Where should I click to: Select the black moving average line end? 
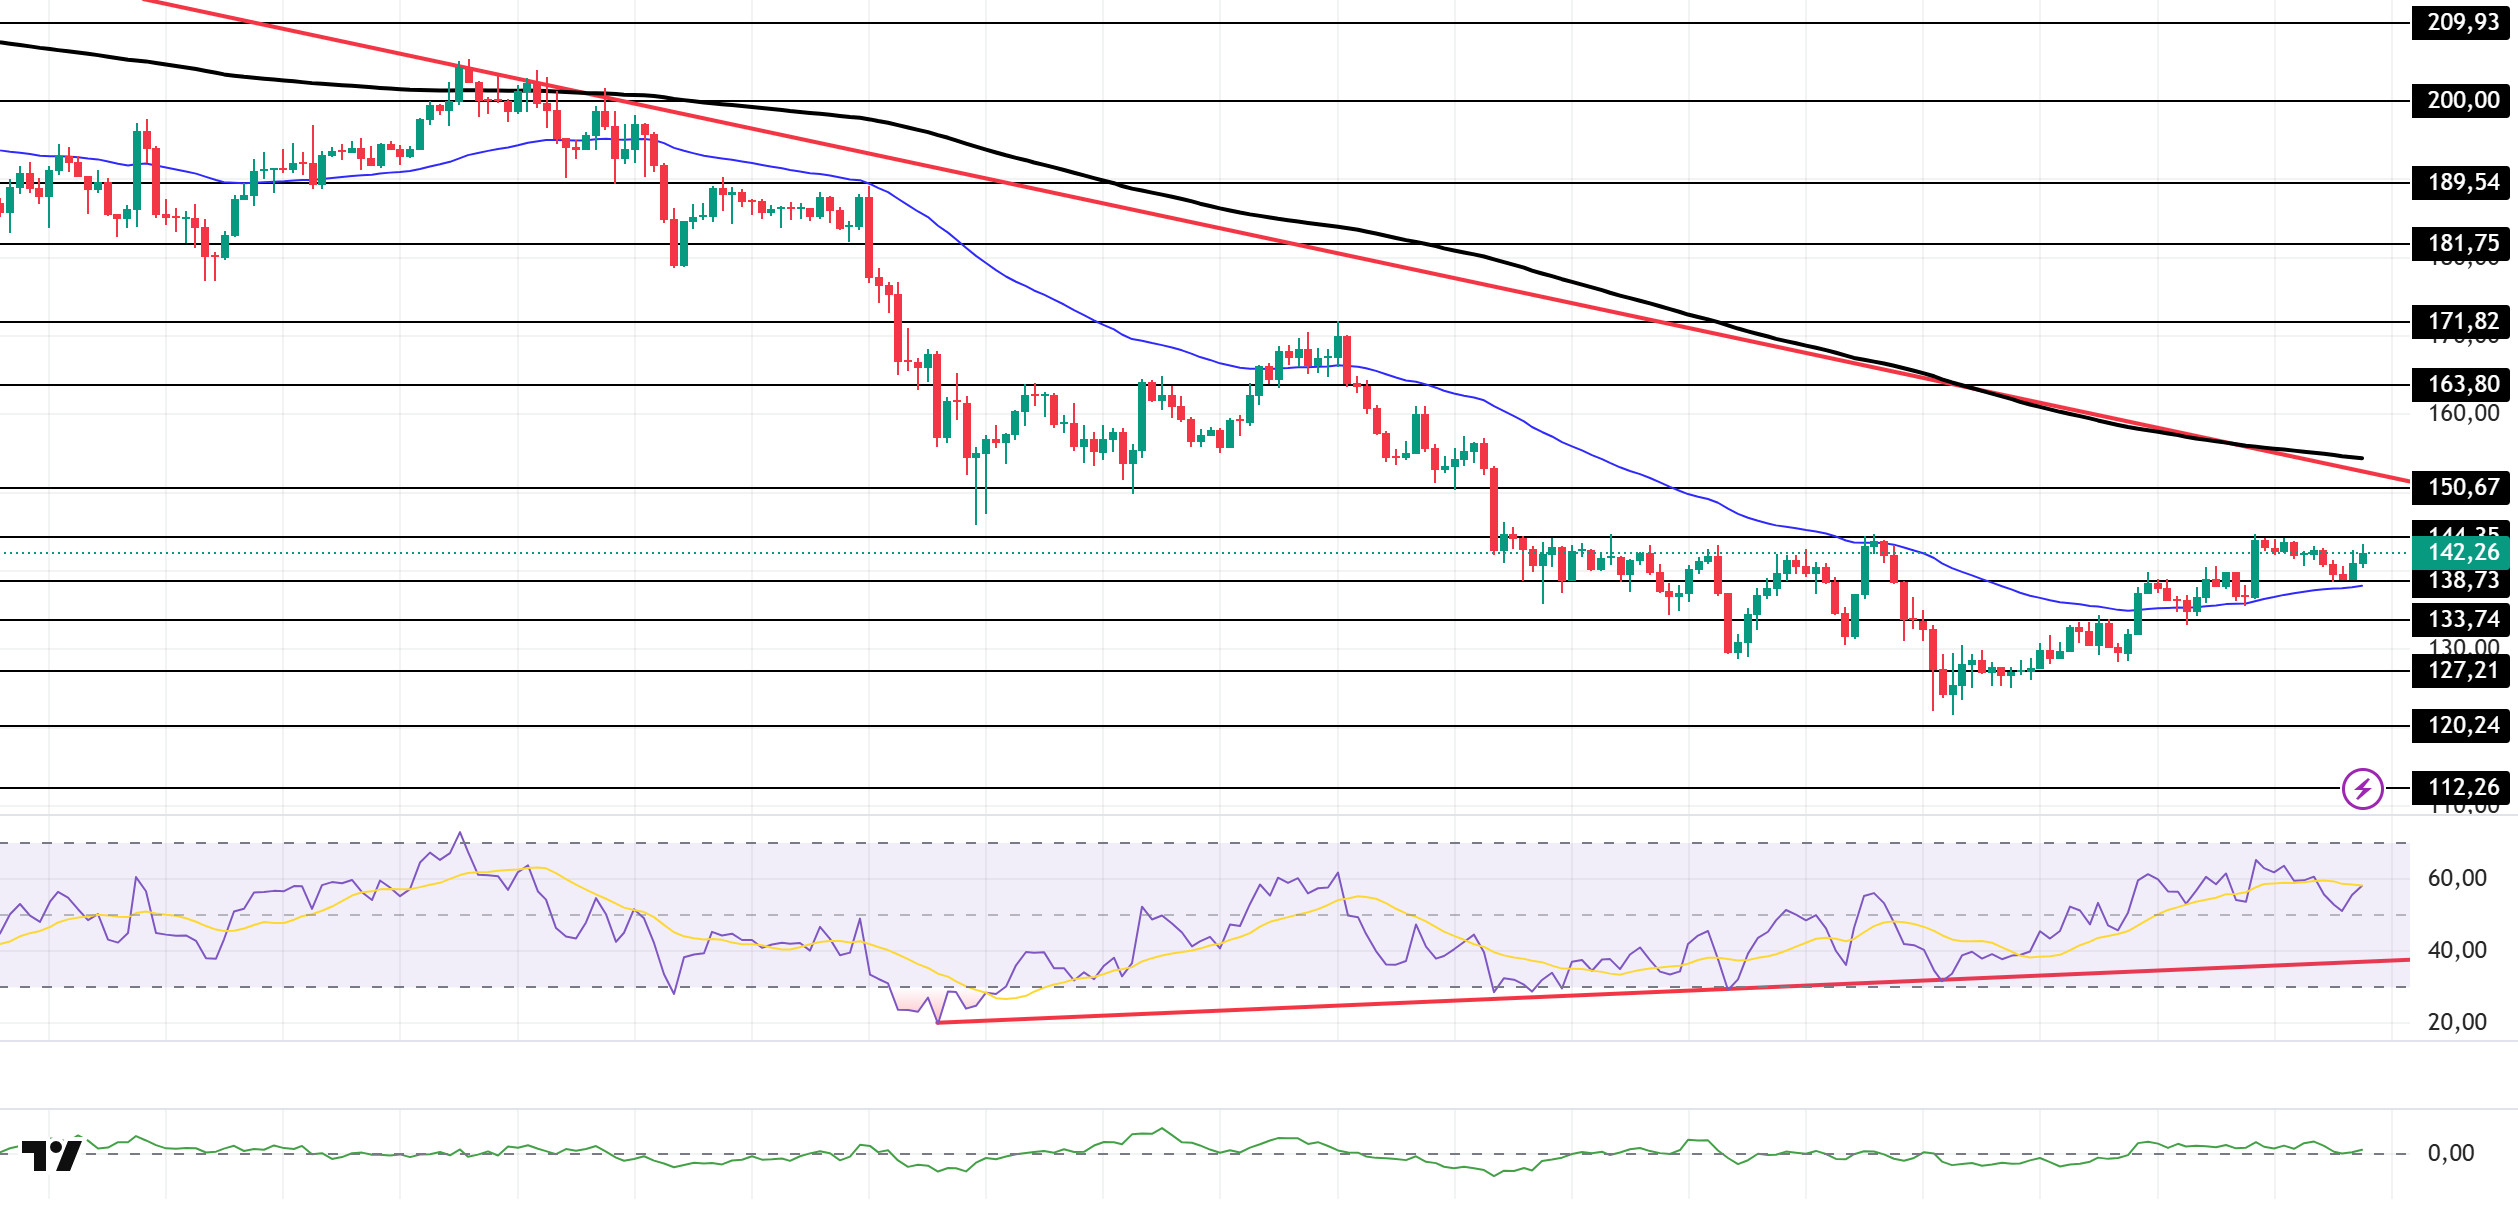[x=2360, y=458]
